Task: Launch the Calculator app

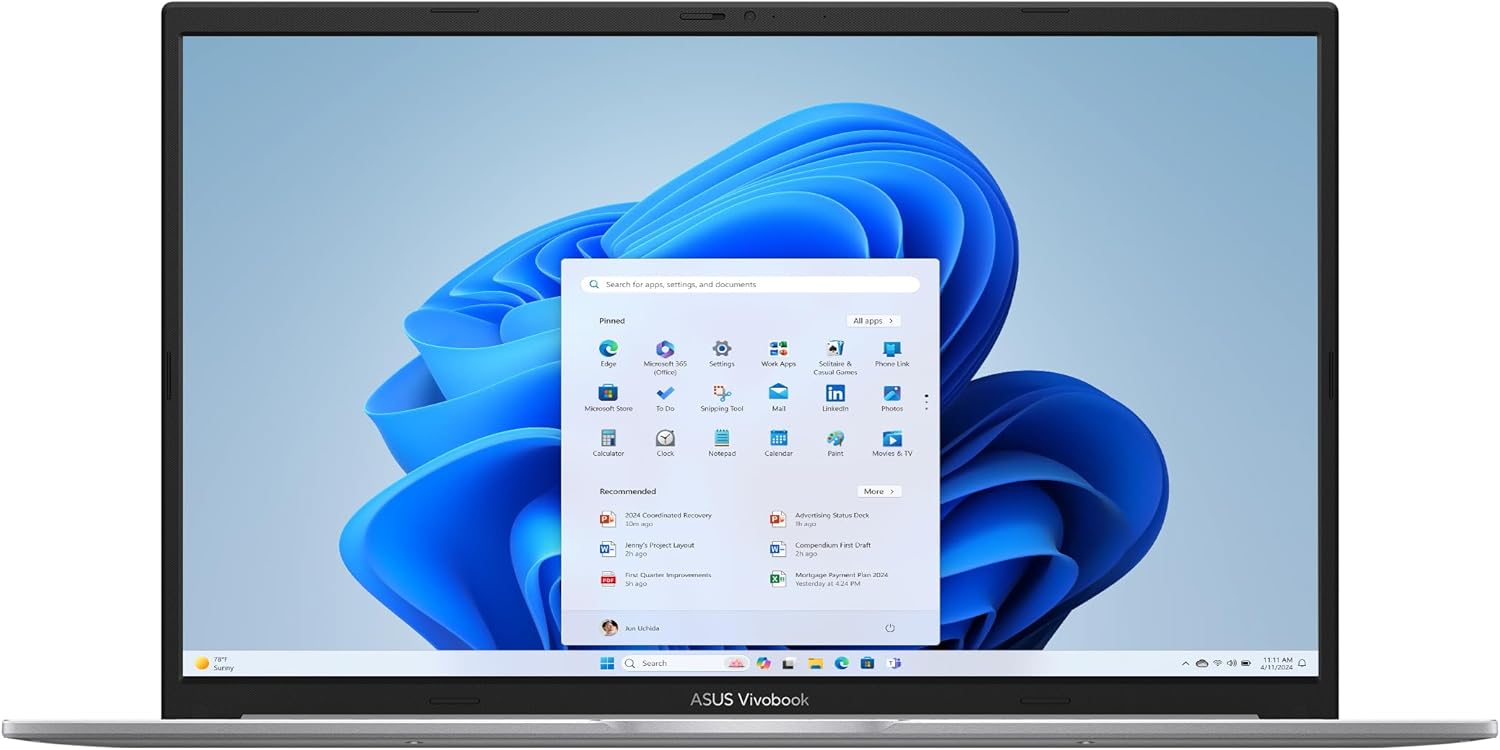Action: pos(608,438)
